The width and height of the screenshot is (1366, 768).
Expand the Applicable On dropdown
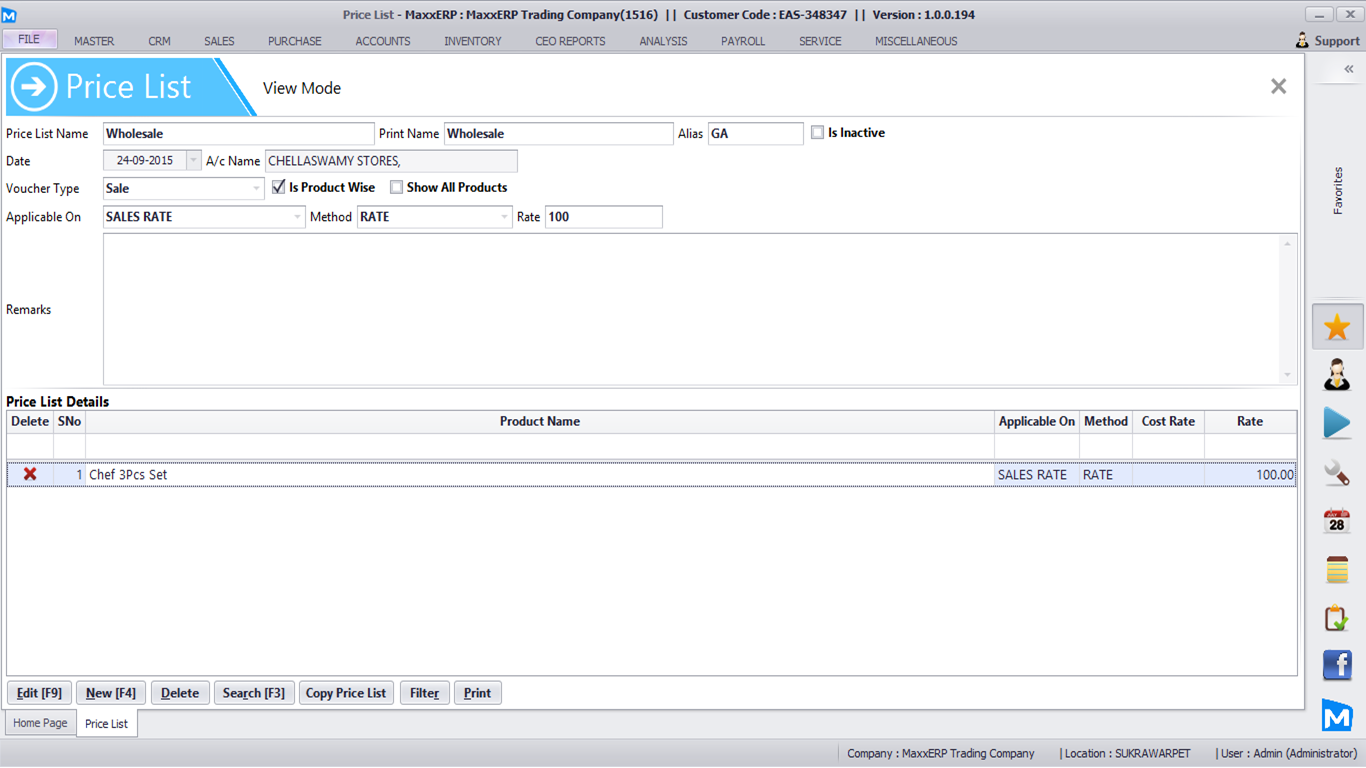[x=297, y=217]
